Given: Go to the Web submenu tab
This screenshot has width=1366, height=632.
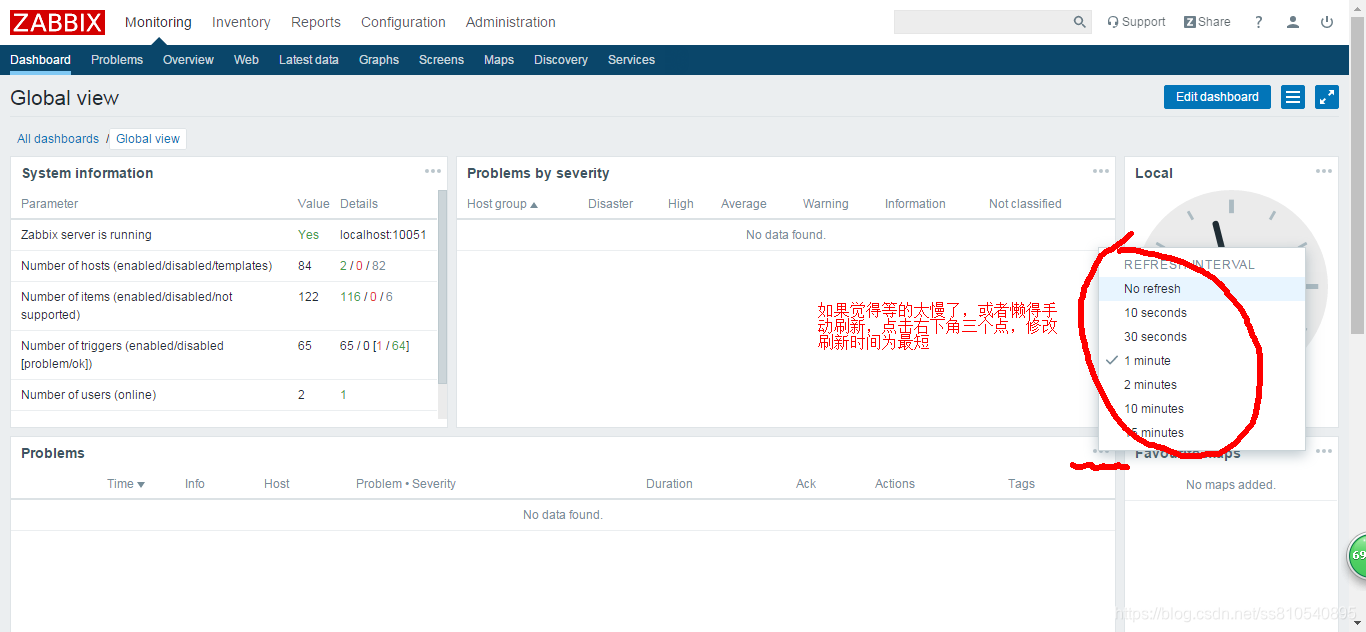Looking at the screenshot, I should pyautogui.click(x=246, y=60).
